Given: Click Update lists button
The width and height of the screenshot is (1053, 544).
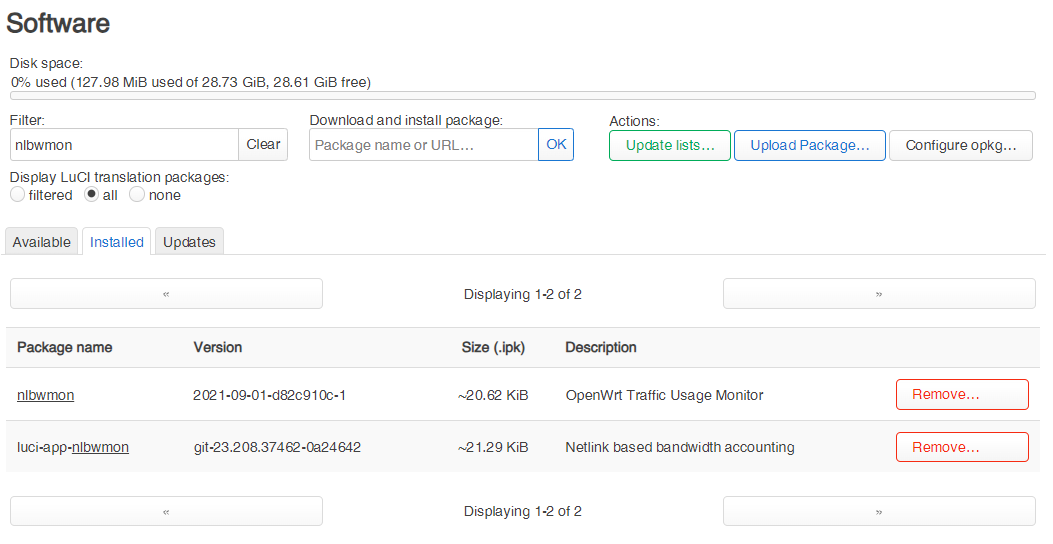Looking at the screenshot, I should click(x=670, y=146).
